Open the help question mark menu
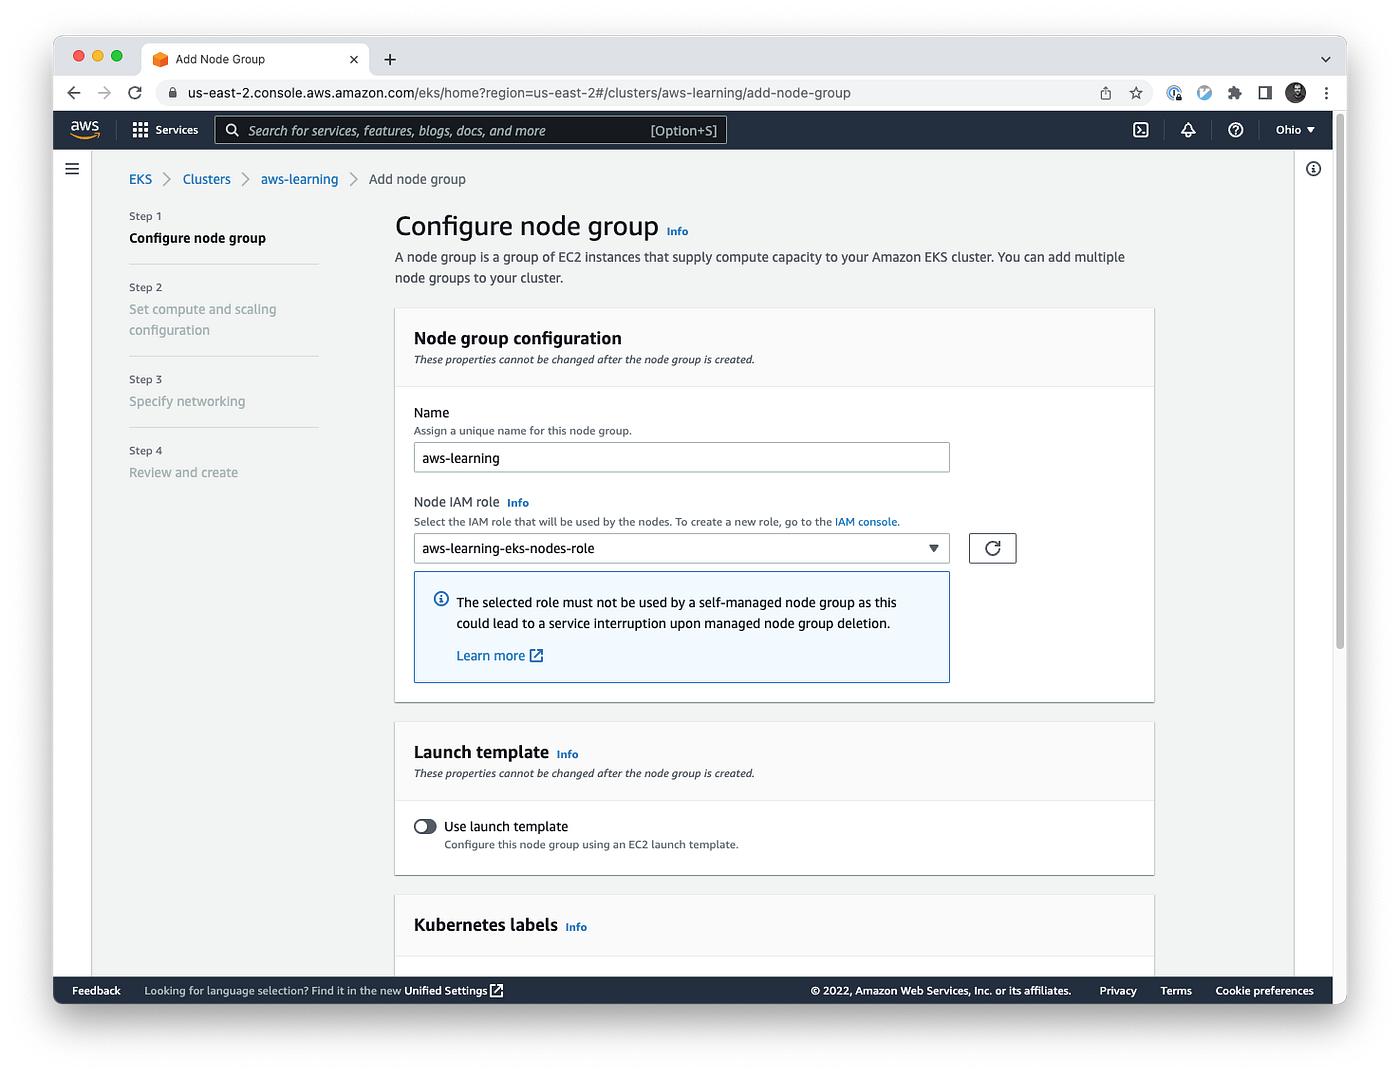 point(1236,130)
